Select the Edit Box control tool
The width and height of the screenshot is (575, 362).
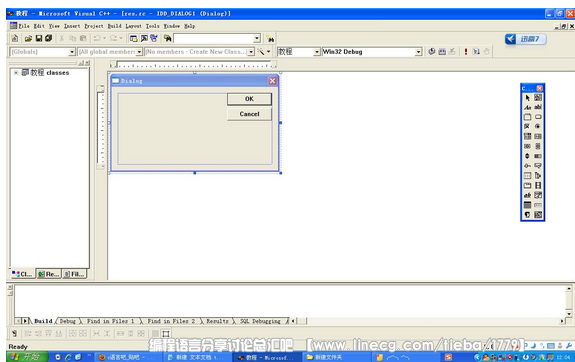click(538, 107)
